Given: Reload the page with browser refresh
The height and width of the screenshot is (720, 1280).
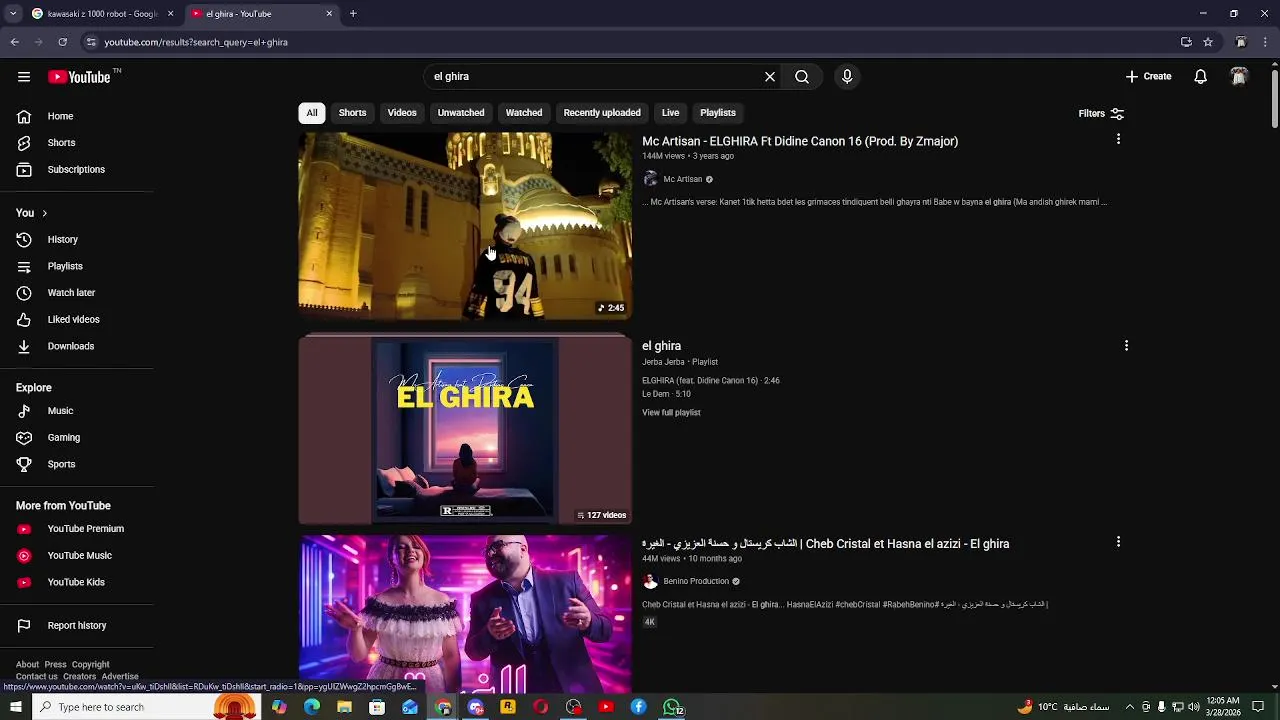Looking at the screenshot, I should tap(62, 42).
